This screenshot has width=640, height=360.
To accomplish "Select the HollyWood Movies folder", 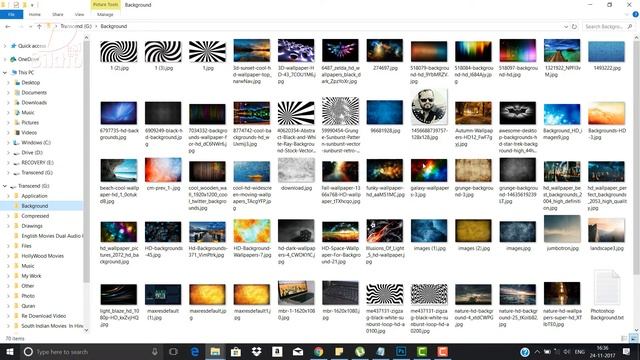I will (42, 256).
